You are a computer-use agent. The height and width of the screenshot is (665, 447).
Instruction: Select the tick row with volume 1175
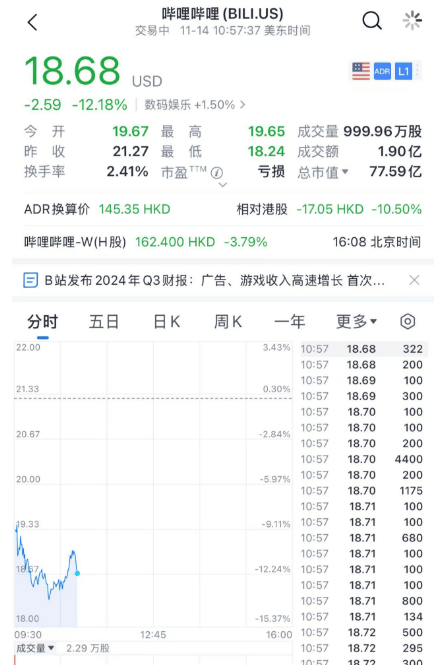(364, 491)
